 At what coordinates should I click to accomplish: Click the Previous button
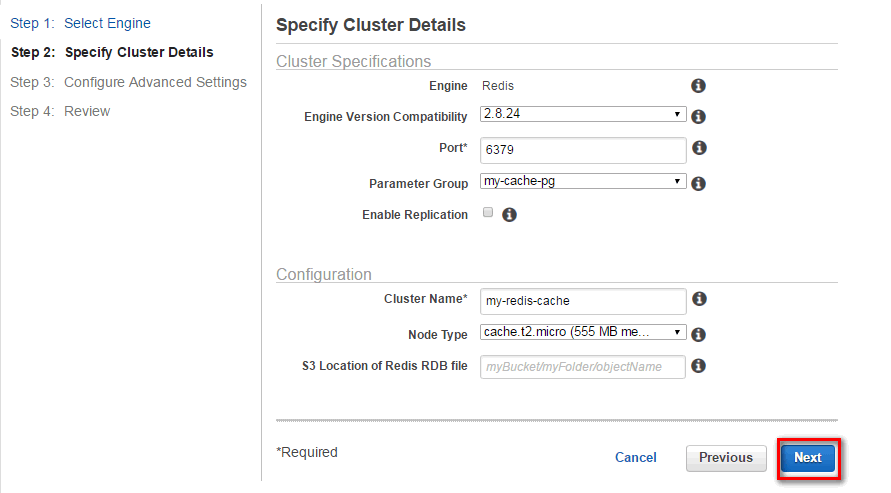(726, 458)
